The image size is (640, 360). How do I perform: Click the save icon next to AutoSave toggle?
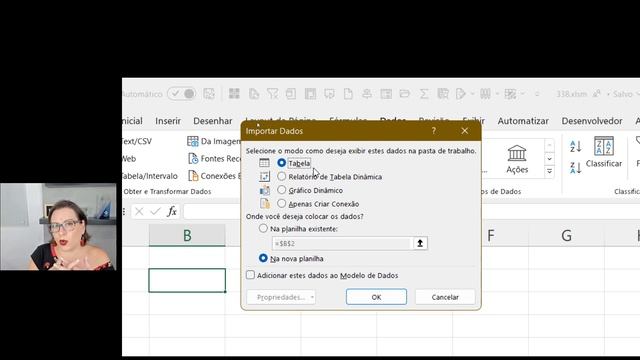click(209, 94)
